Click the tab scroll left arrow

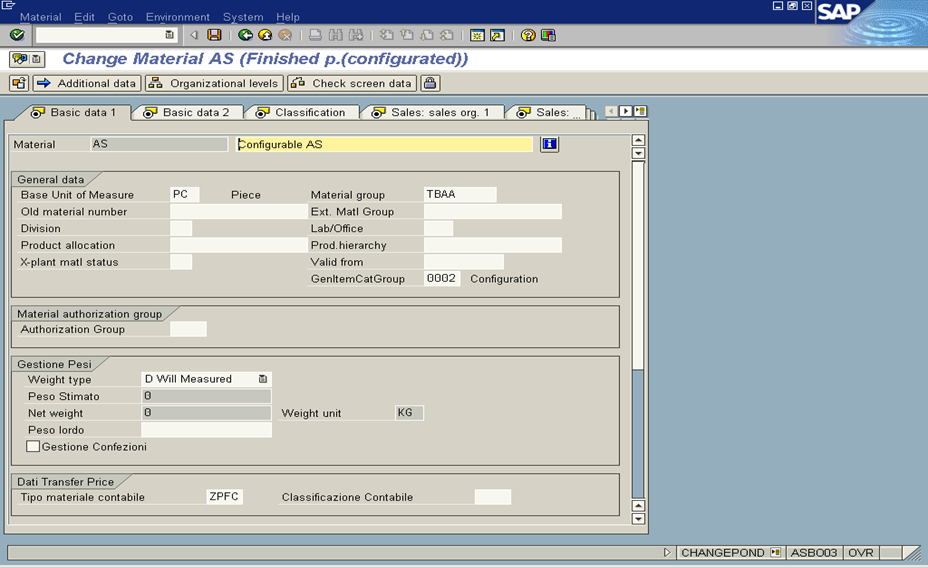click(611, 111)
